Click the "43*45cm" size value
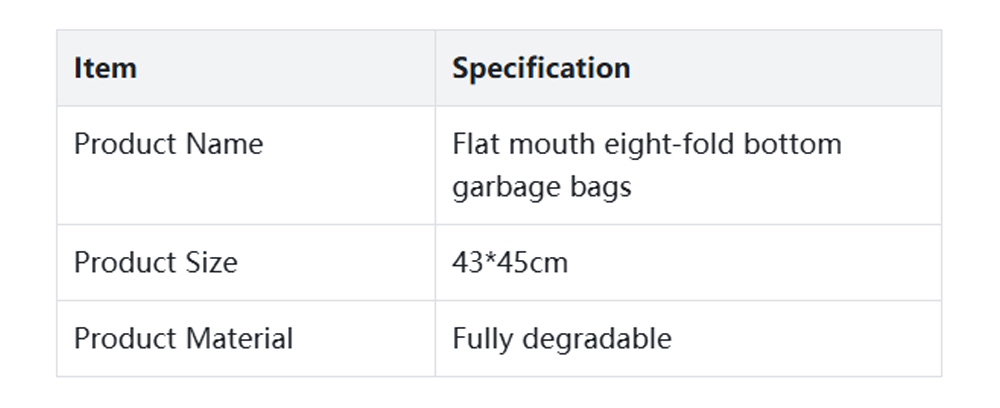Screen dimensions: 1000x408 [x=509, y=263]
